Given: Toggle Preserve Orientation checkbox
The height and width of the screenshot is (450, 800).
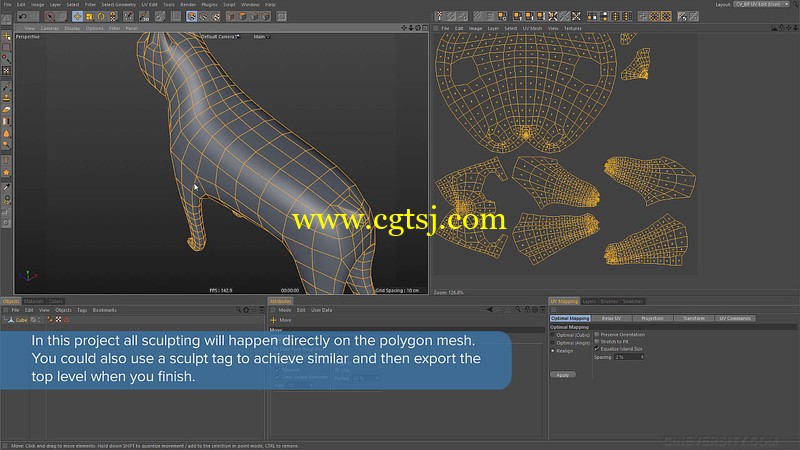Looking at the screenshot, I should pyautogui.click(x=596, y=335).
